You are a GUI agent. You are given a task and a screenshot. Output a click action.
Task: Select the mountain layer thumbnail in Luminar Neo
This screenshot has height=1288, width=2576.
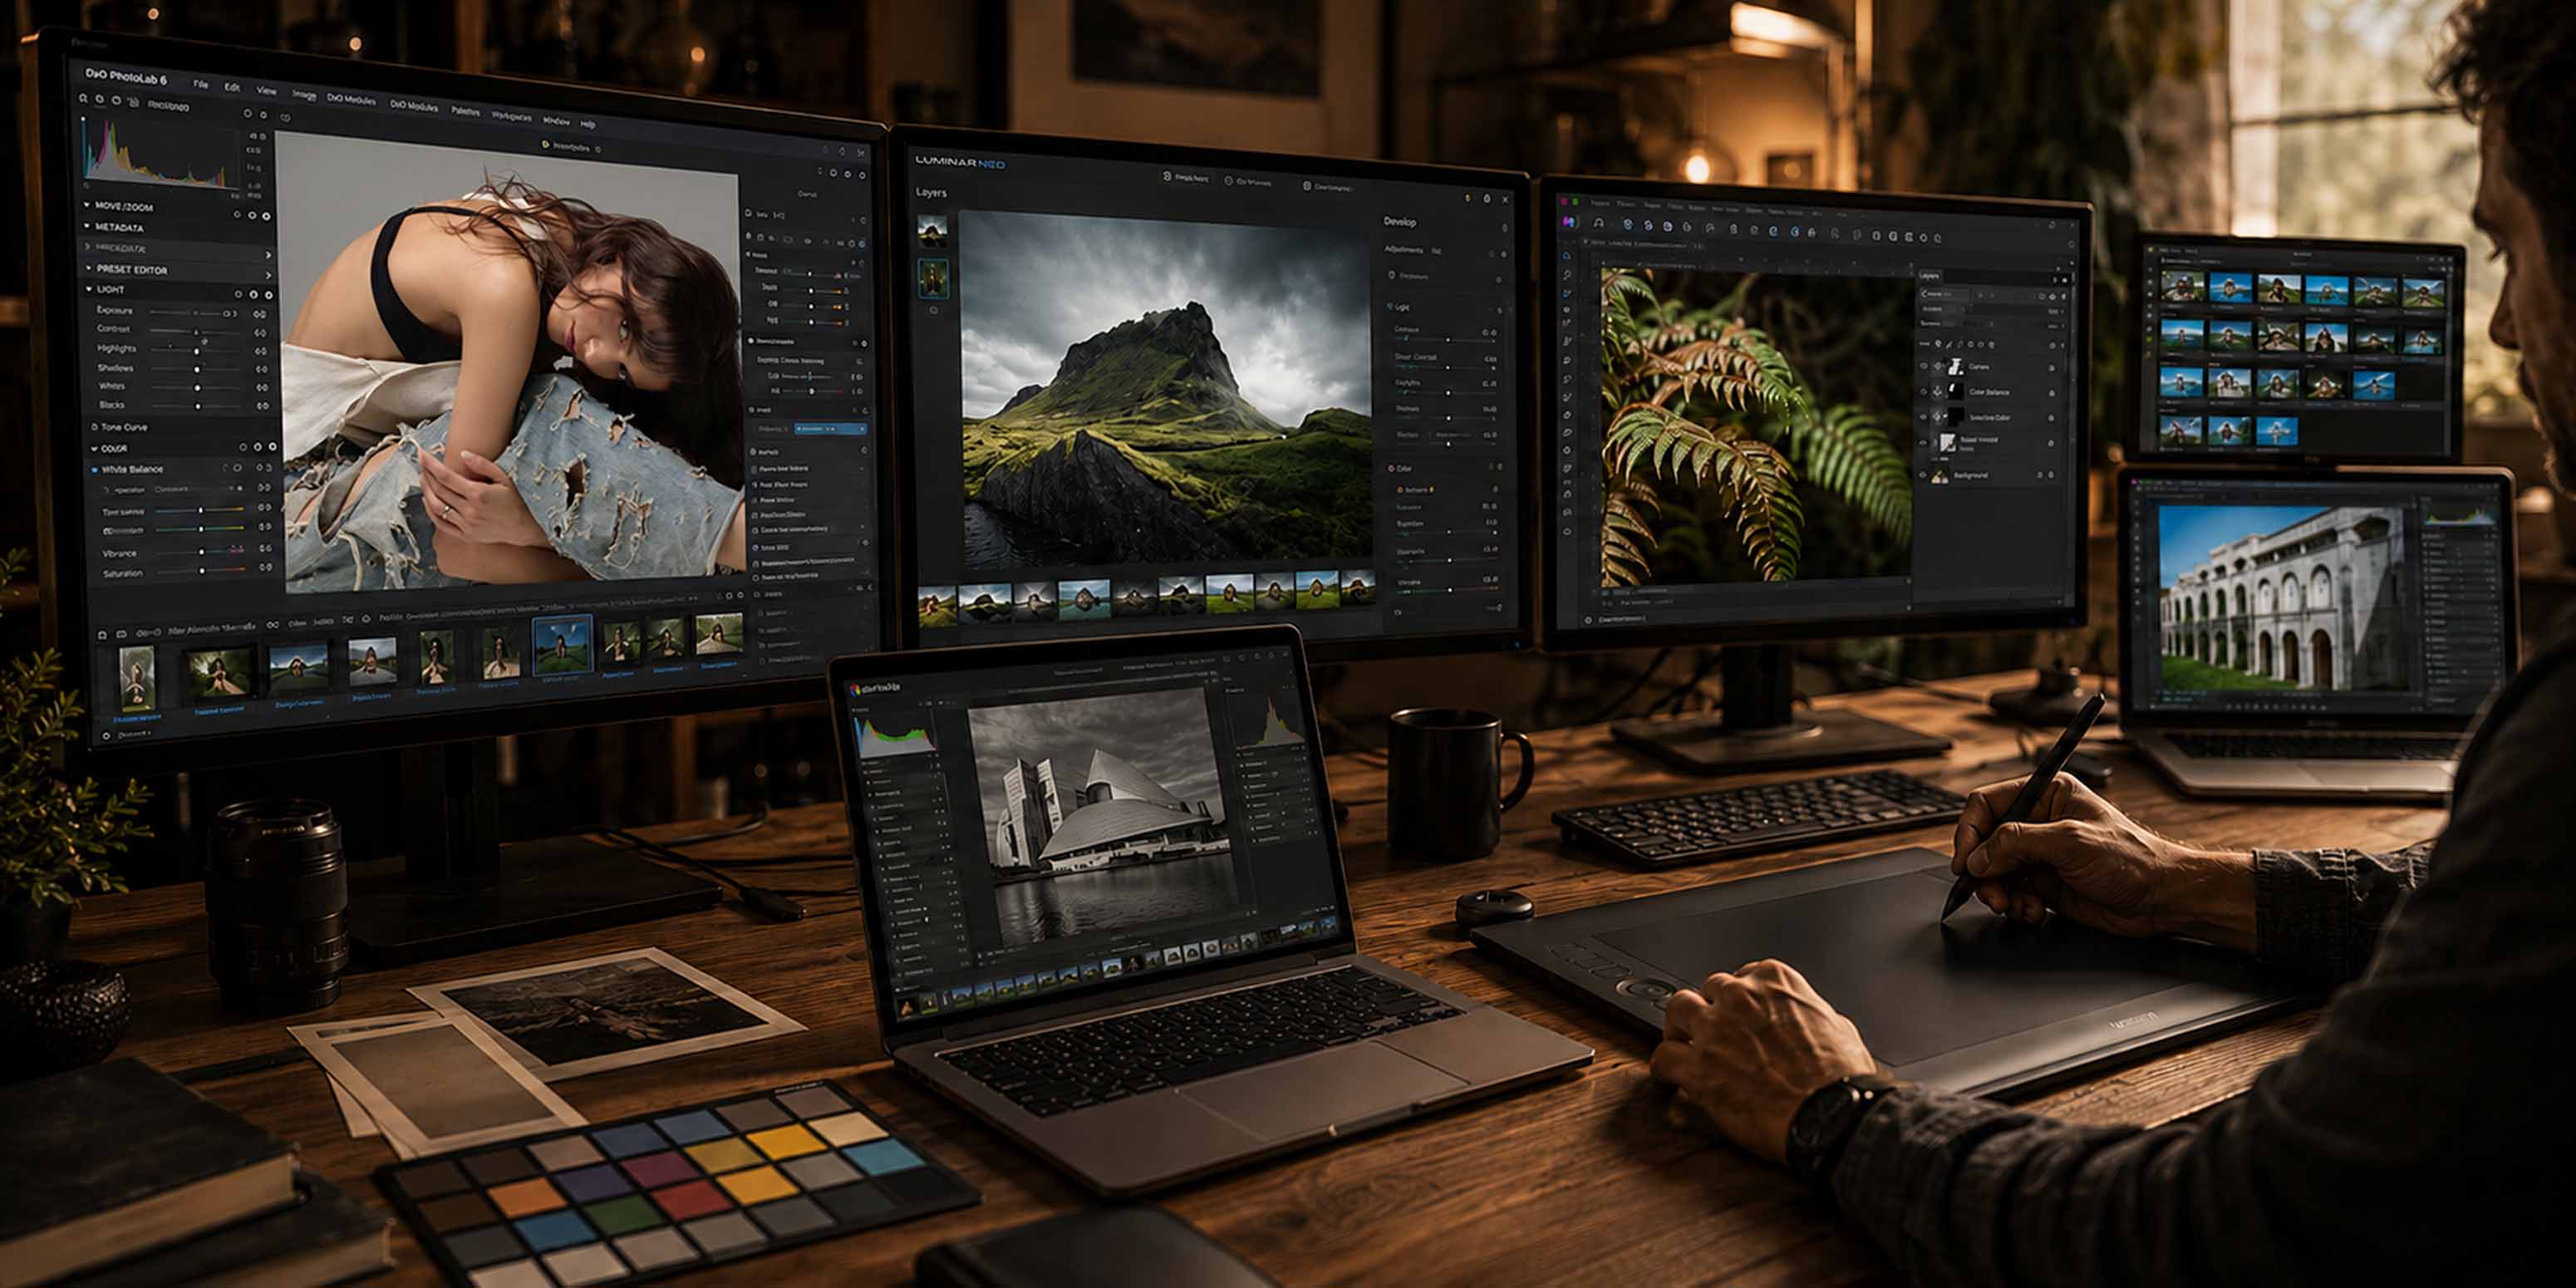click(x=932, y=232)
